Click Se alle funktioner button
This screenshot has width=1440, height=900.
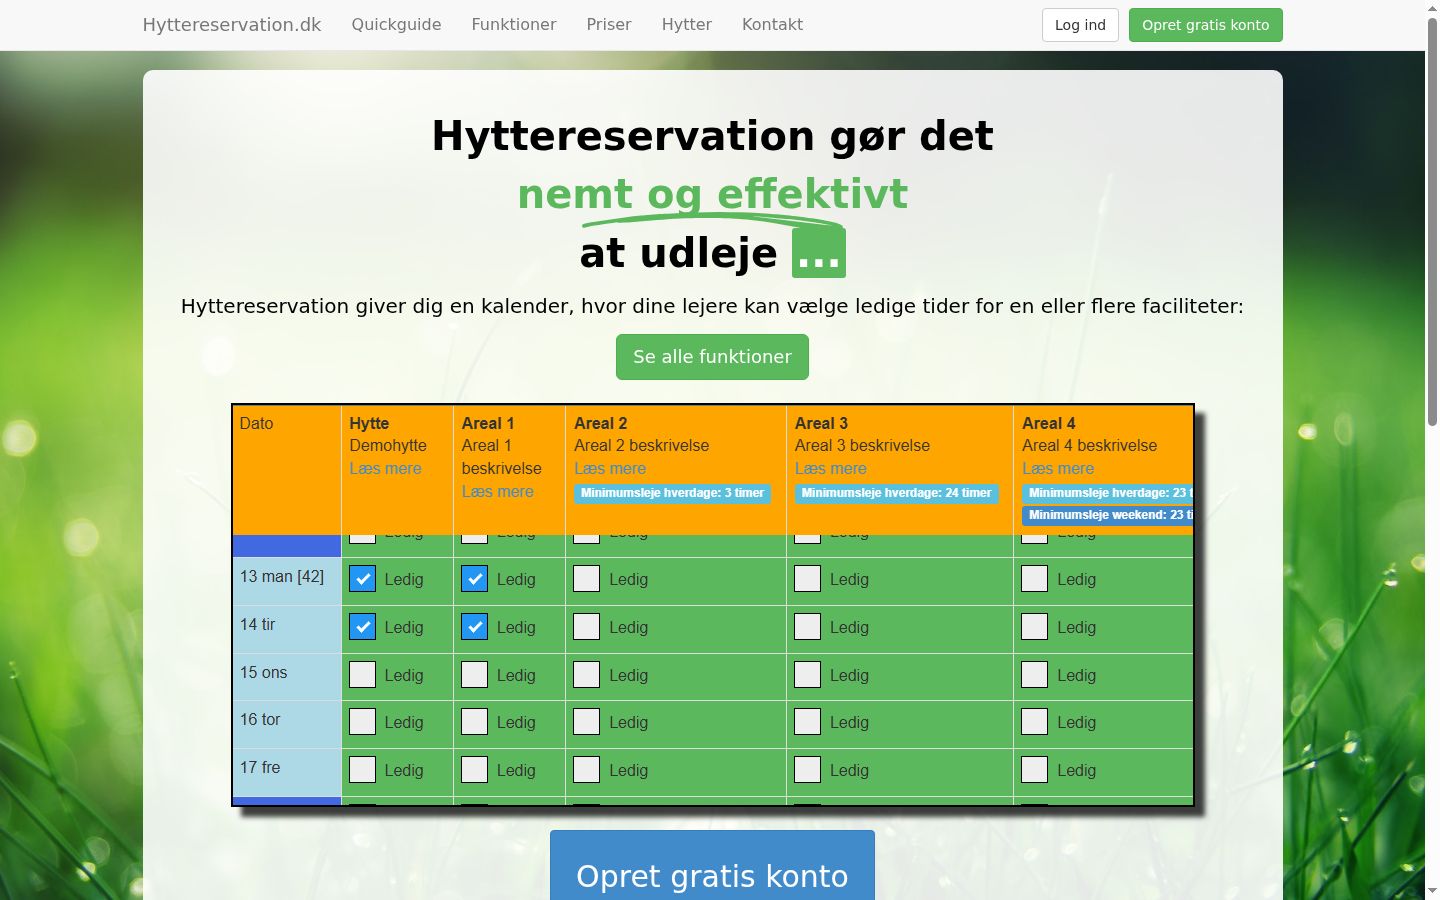pyautogui.click(x=712, y=357)
